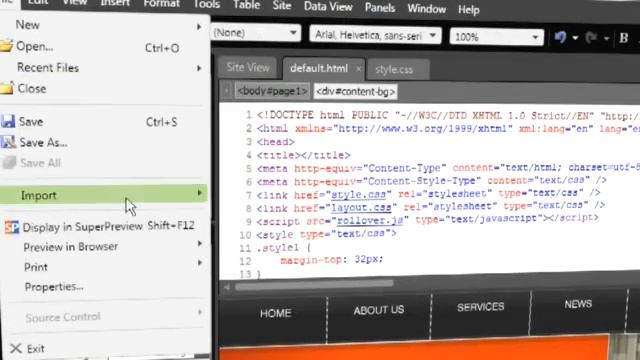Screen dimensions: 640x360
Task: Open redo history dropdown arrow
Action: tap(607, 39)
